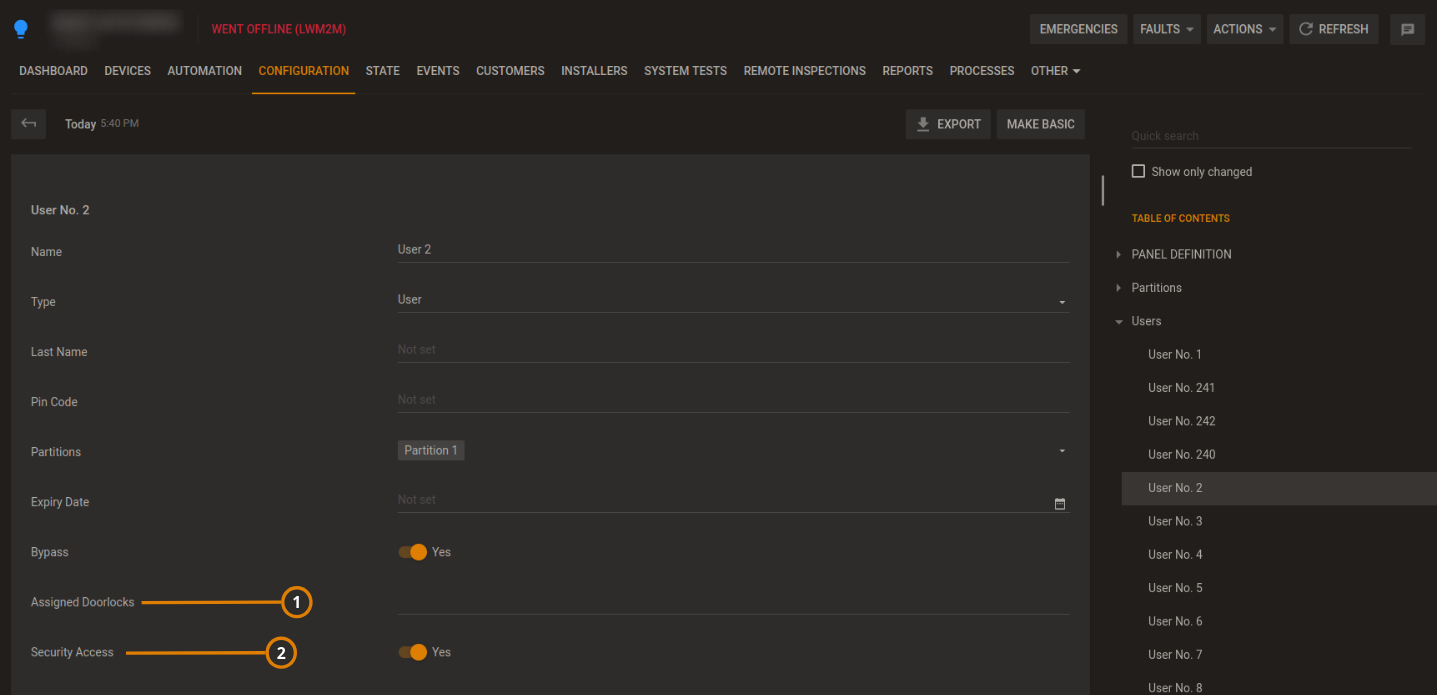The height and width of the screenshot is (695, 1437).
Task: Click the back arrow button
Action: [x=29, y=124]
